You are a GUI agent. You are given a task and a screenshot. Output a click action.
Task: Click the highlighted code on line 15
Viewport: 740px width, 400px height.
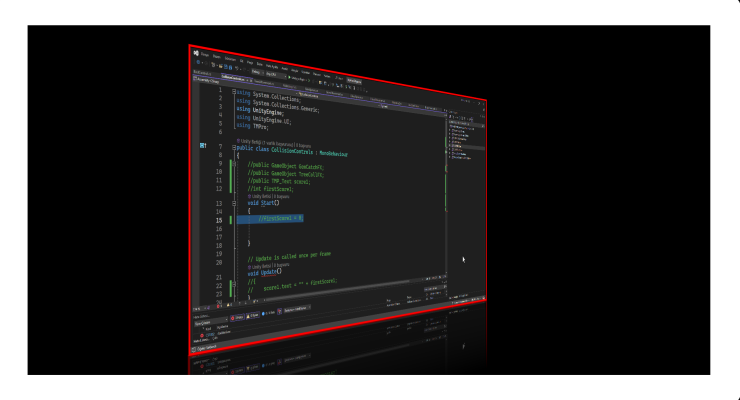pyautogui.click(x=279, y=217)
